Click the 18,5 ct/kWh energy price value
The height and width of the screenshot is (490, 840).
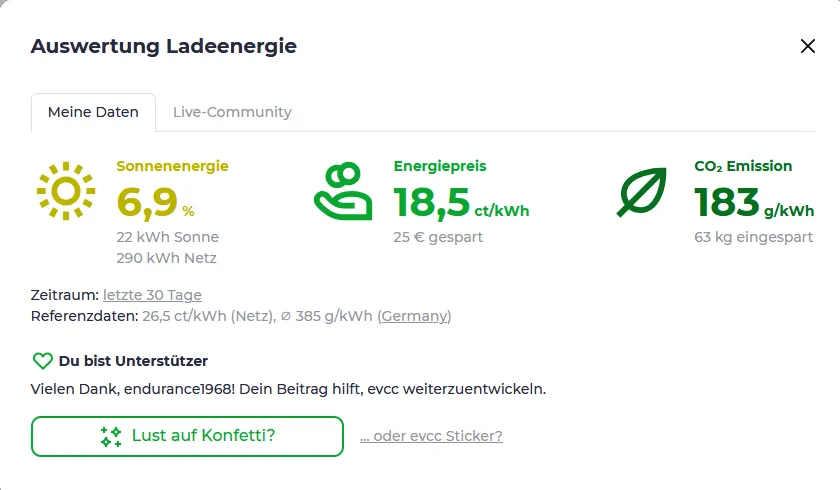461,203
